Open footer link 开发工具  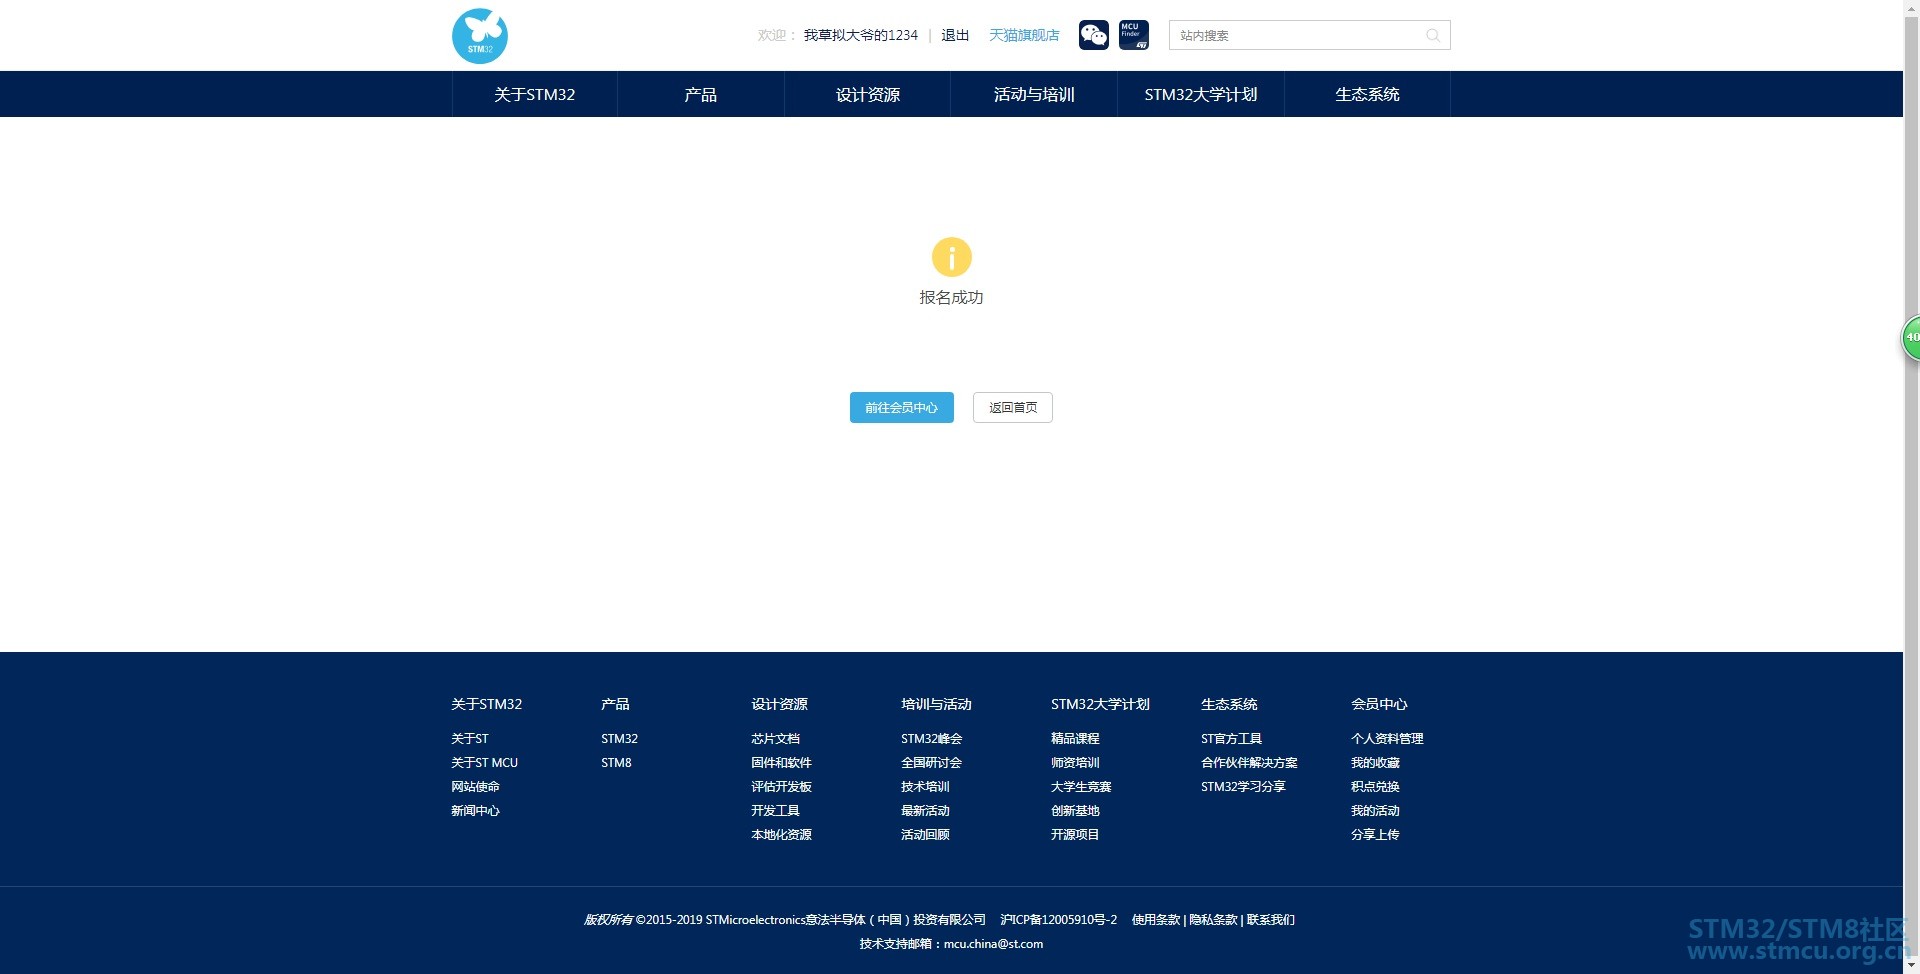click(776, 810)
